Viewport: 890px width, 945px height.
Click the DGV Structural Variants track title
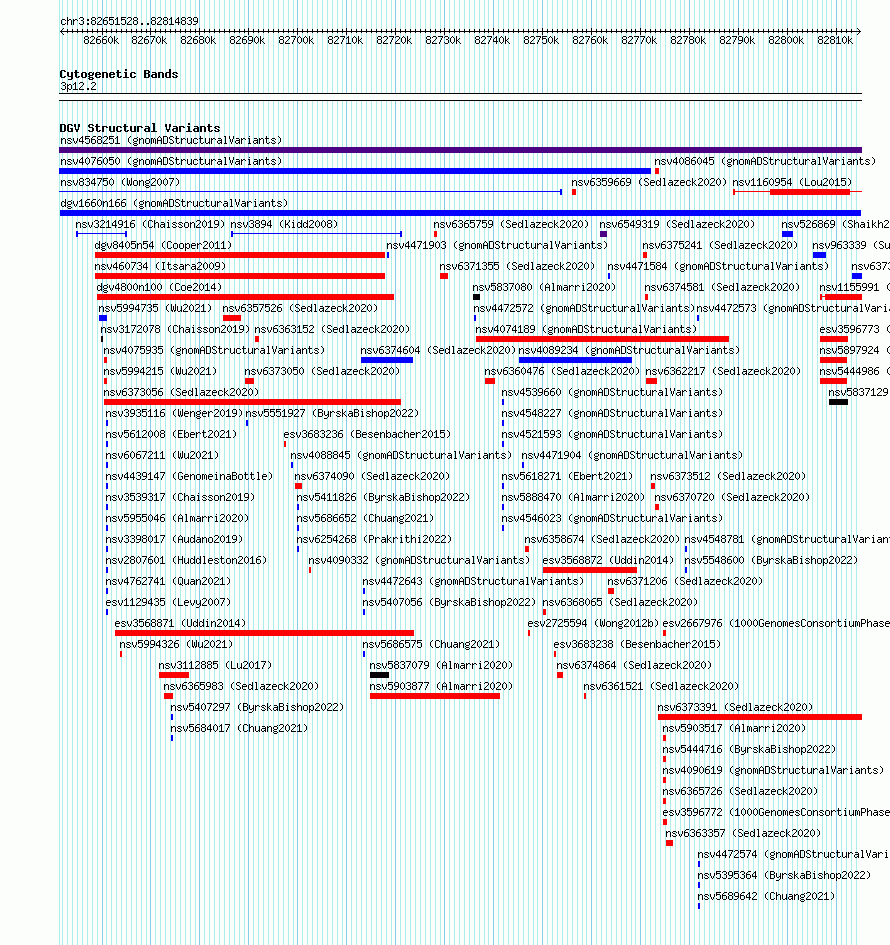[140, 128]
